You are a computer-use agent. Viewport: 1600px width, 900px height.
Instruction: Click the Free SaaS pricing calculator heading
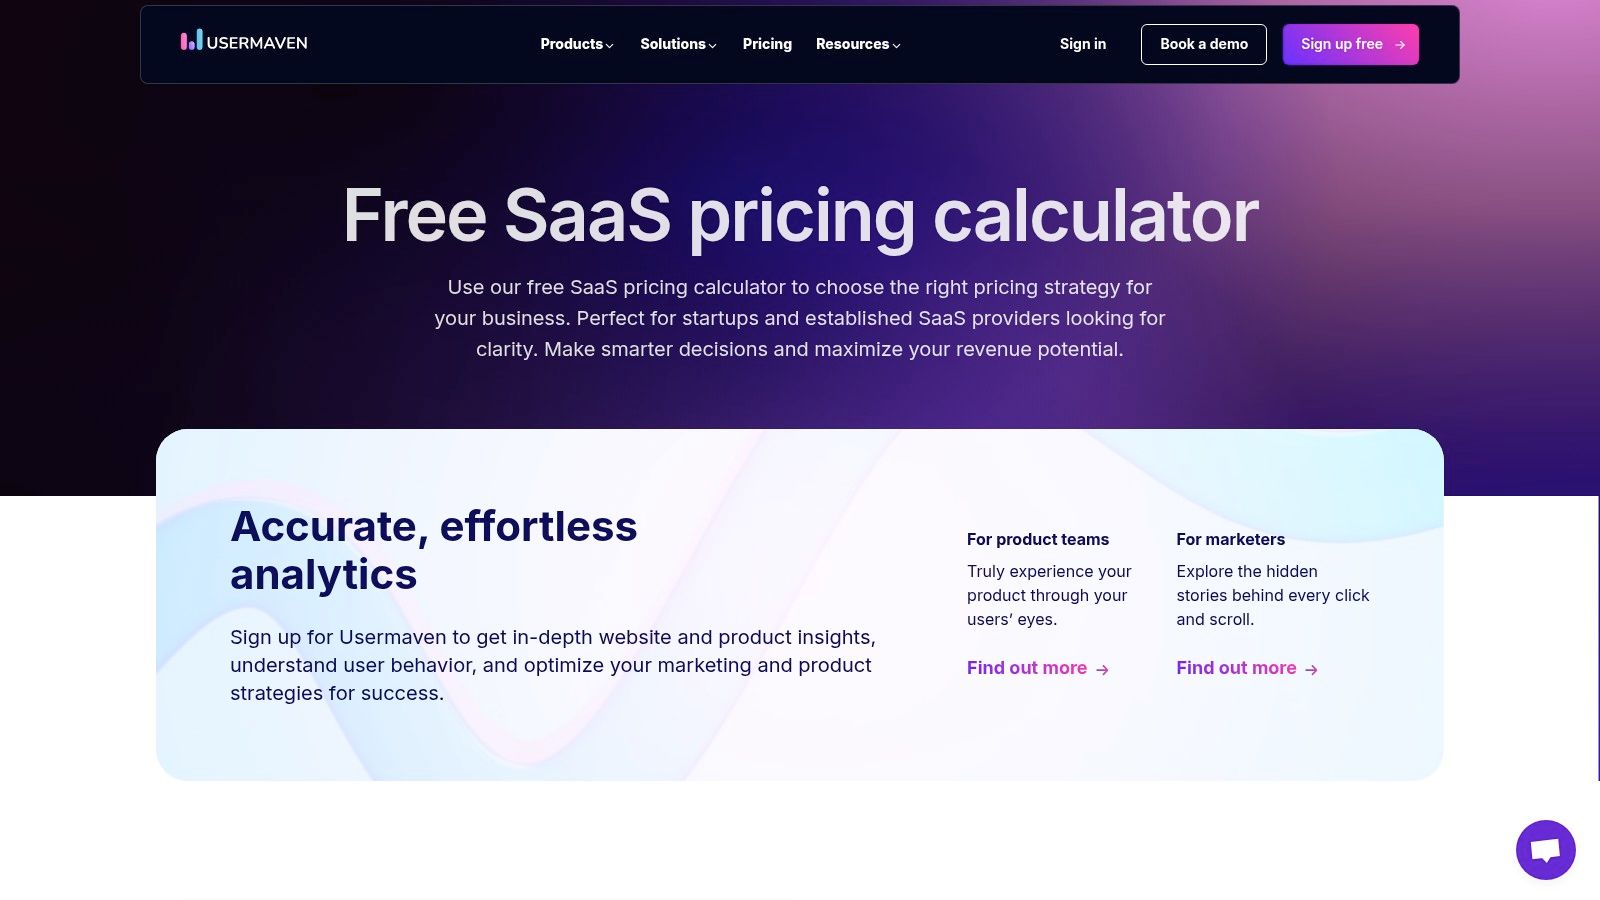point(800,214)
